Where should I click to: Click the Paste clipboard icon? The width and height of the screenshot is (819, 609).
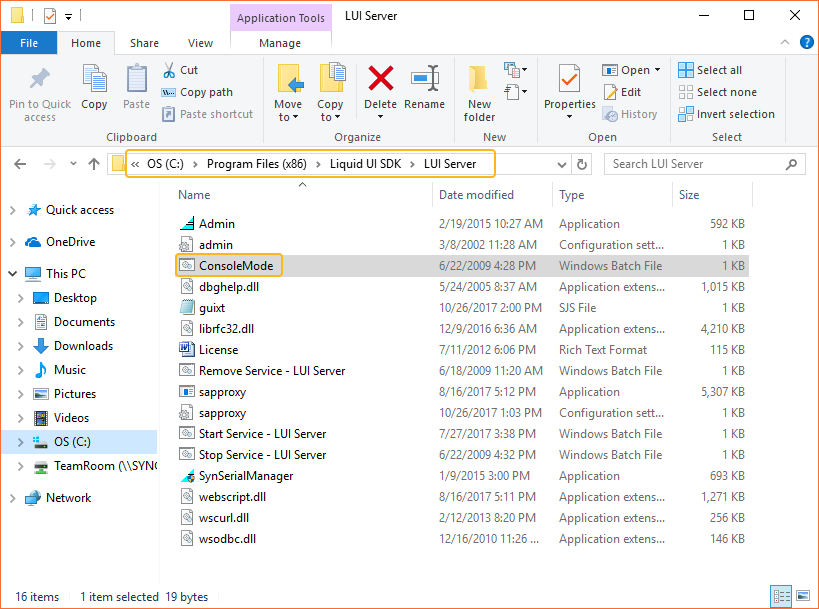(x=136, y=79)
